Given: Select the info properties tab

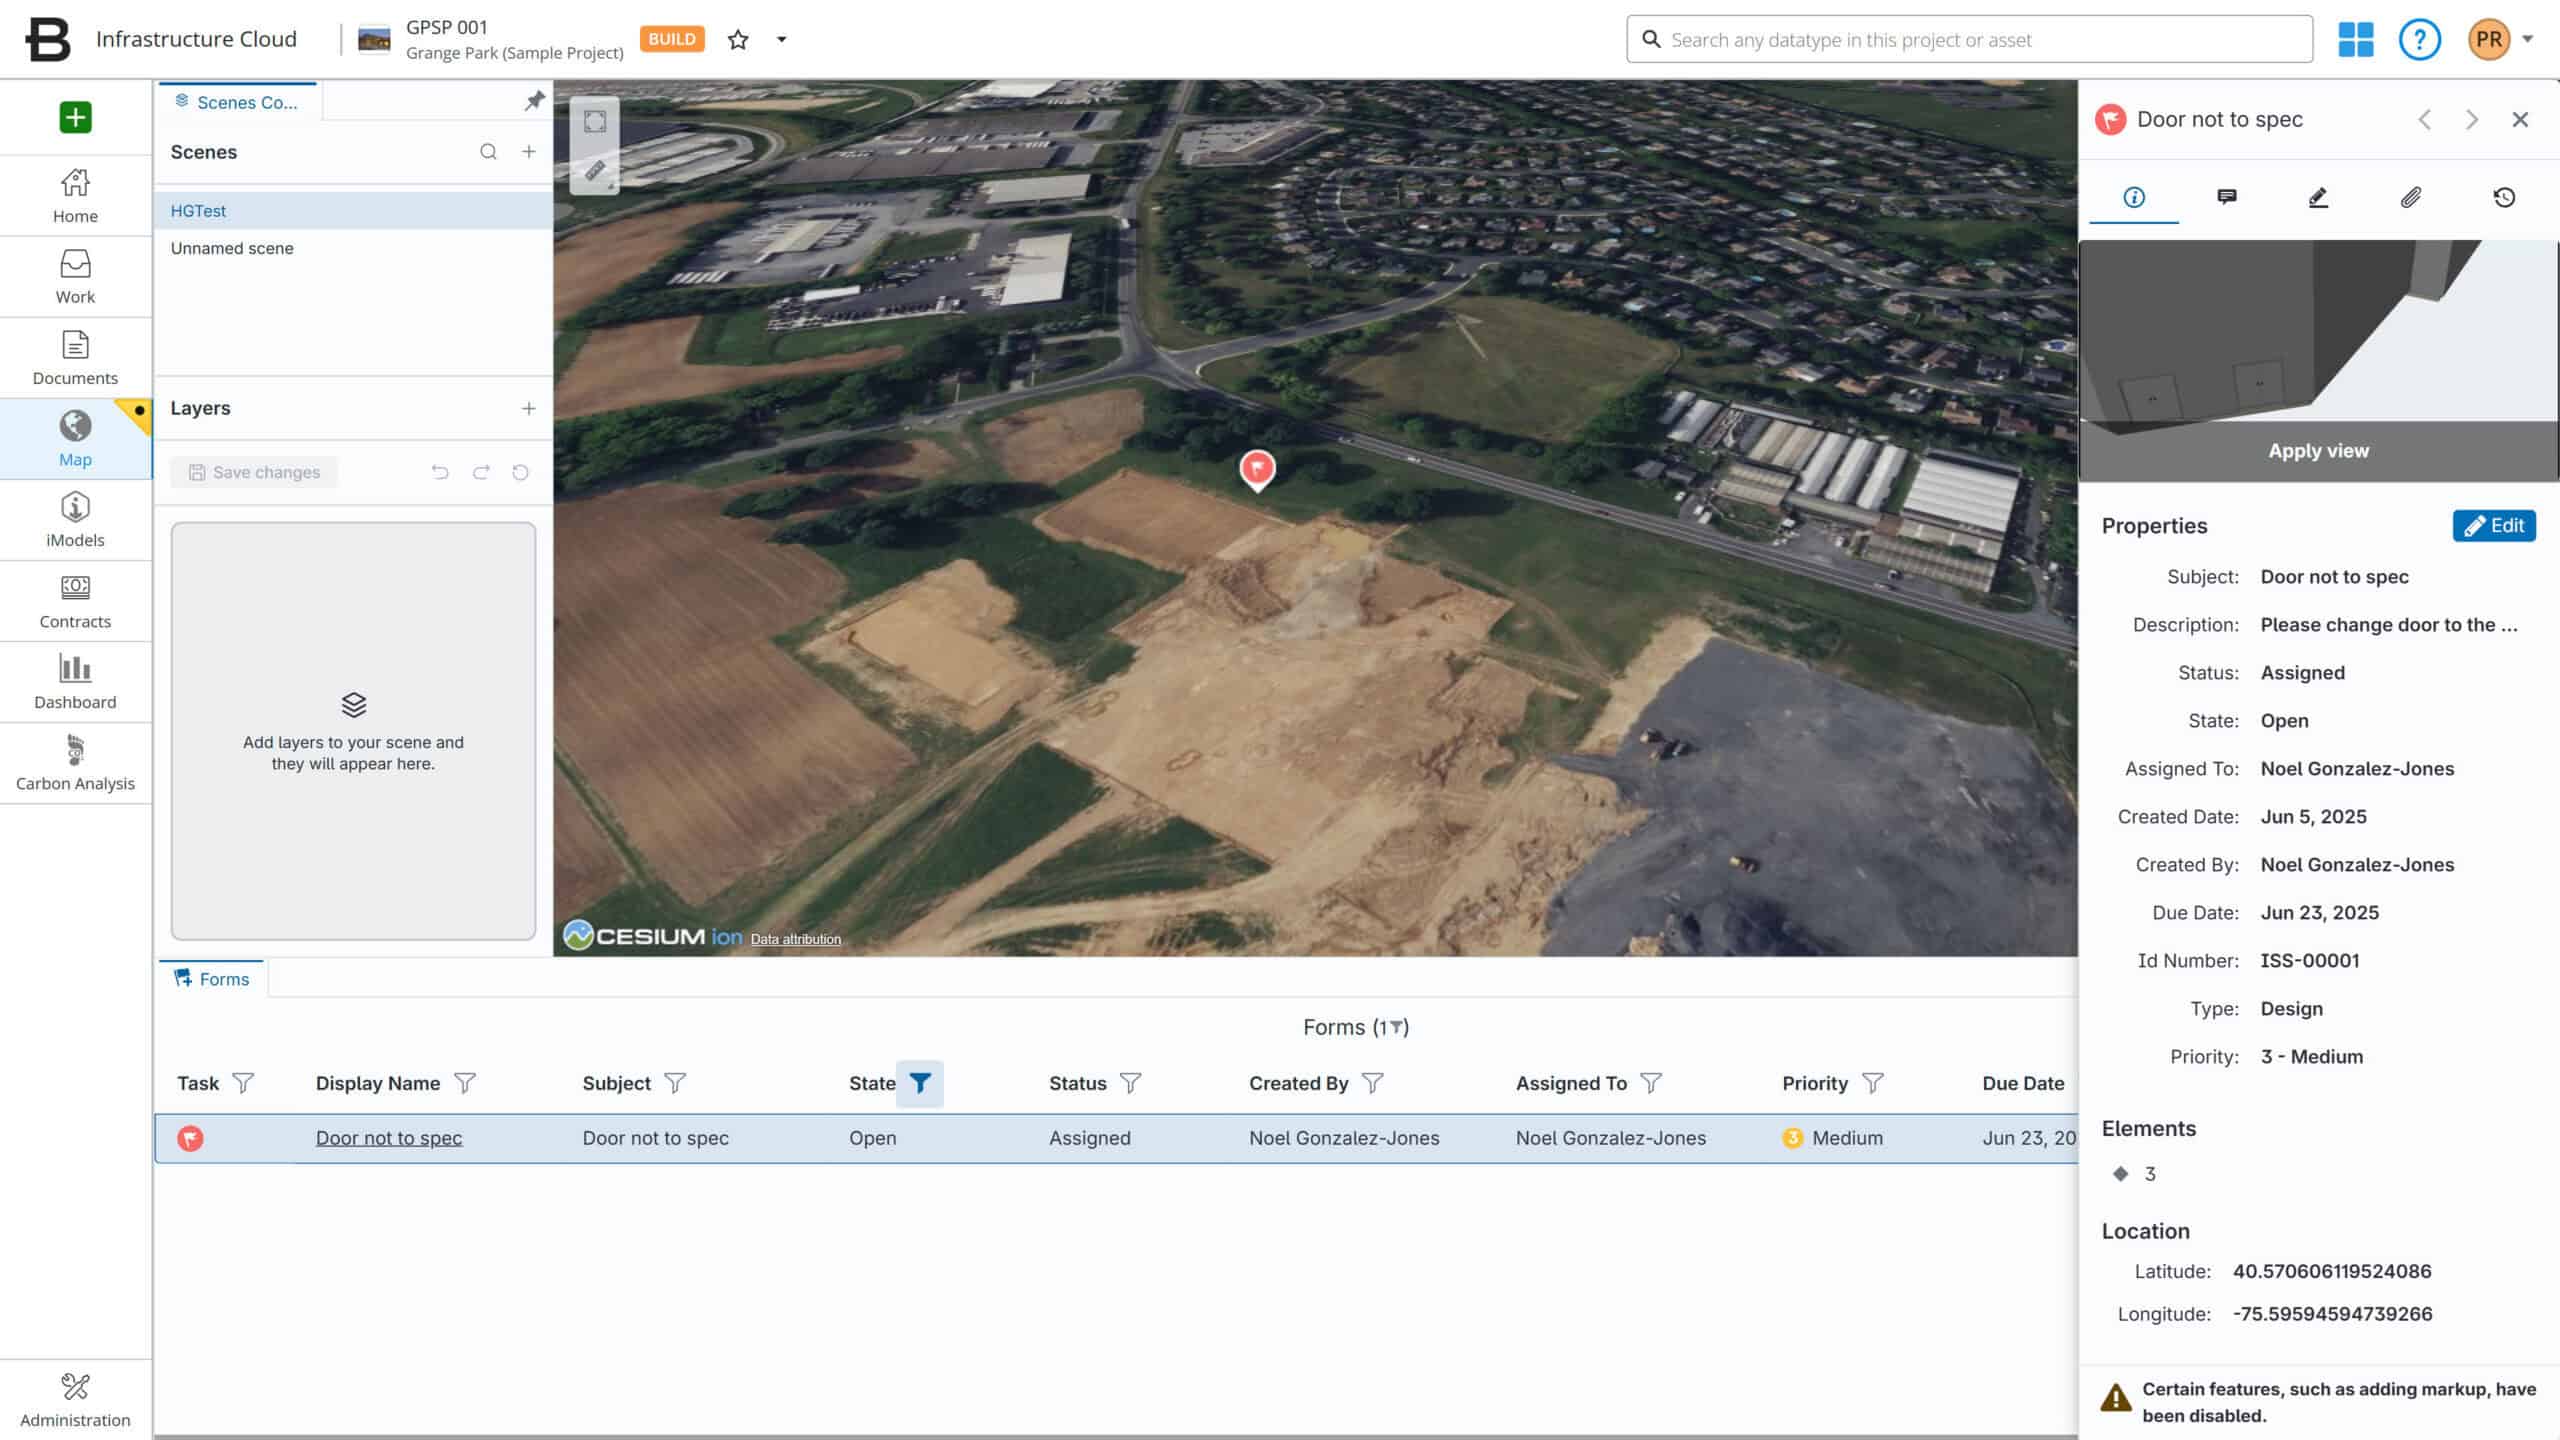Looking at the screenshot, I should 2134,197.
